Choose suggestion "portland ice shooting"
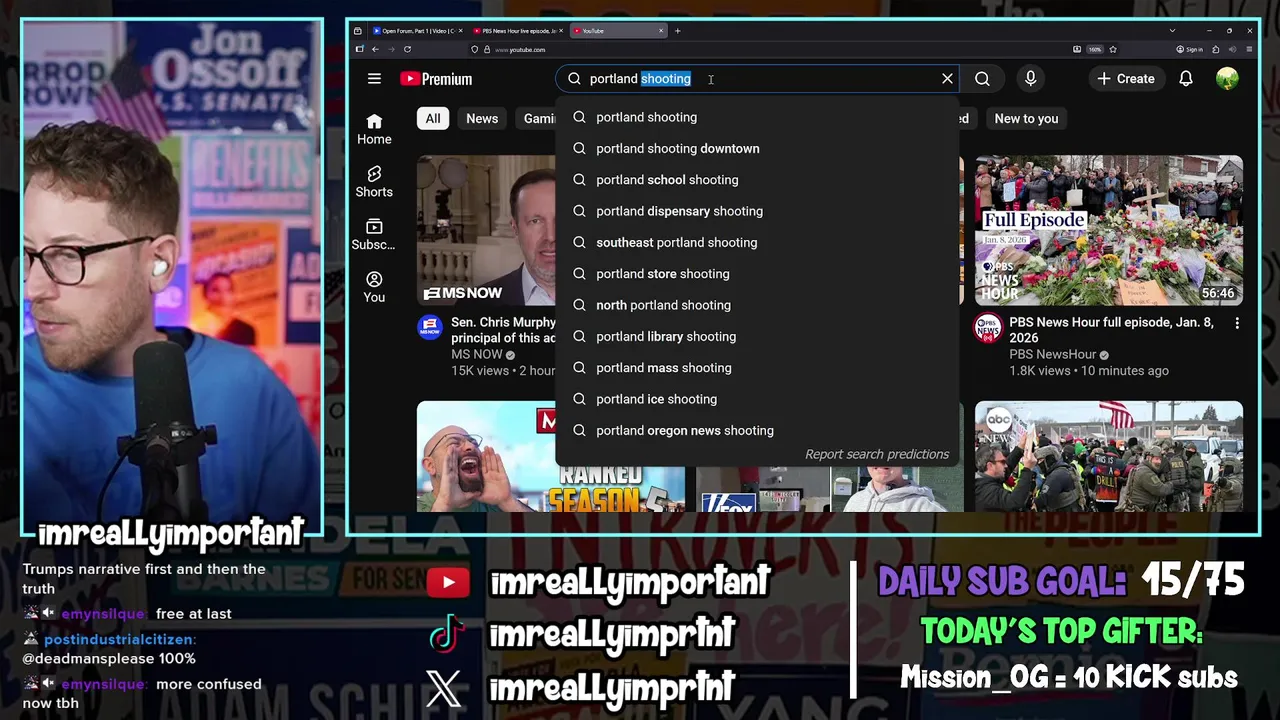Screen dimensions: 1280x720 tap(757, 399)
